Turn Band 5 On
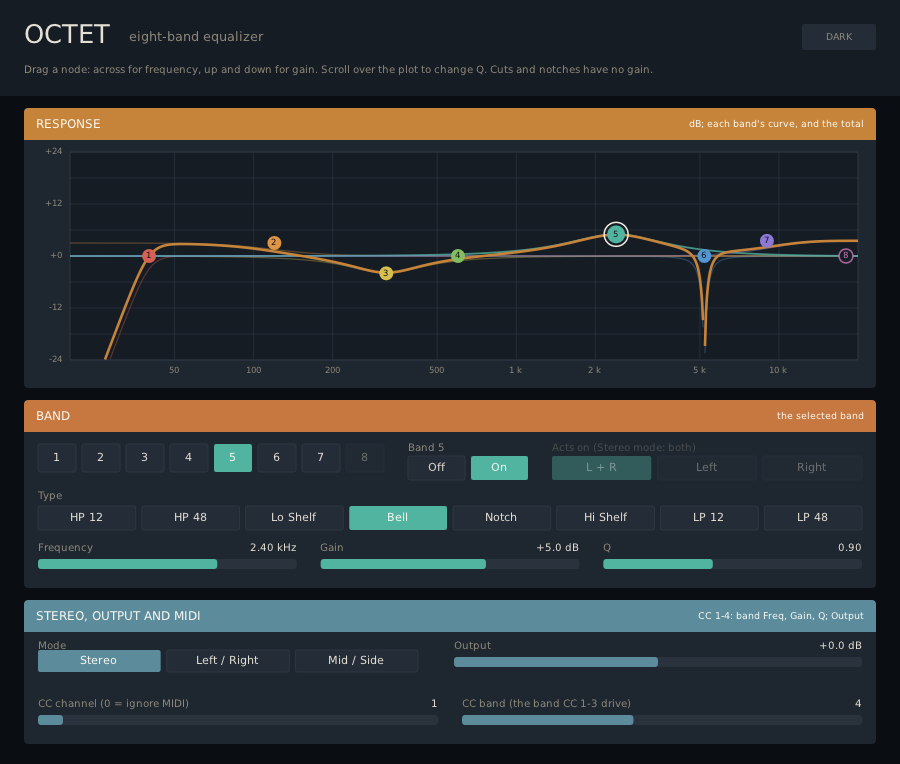This screenshot has width=900, height=764. tap(499, 467)
